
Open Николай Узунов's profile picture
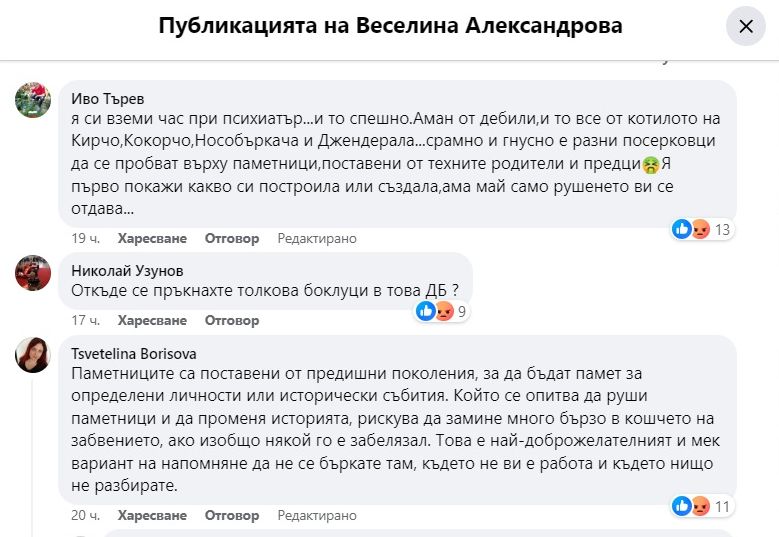pyautogui.click(x=34, y=272)
